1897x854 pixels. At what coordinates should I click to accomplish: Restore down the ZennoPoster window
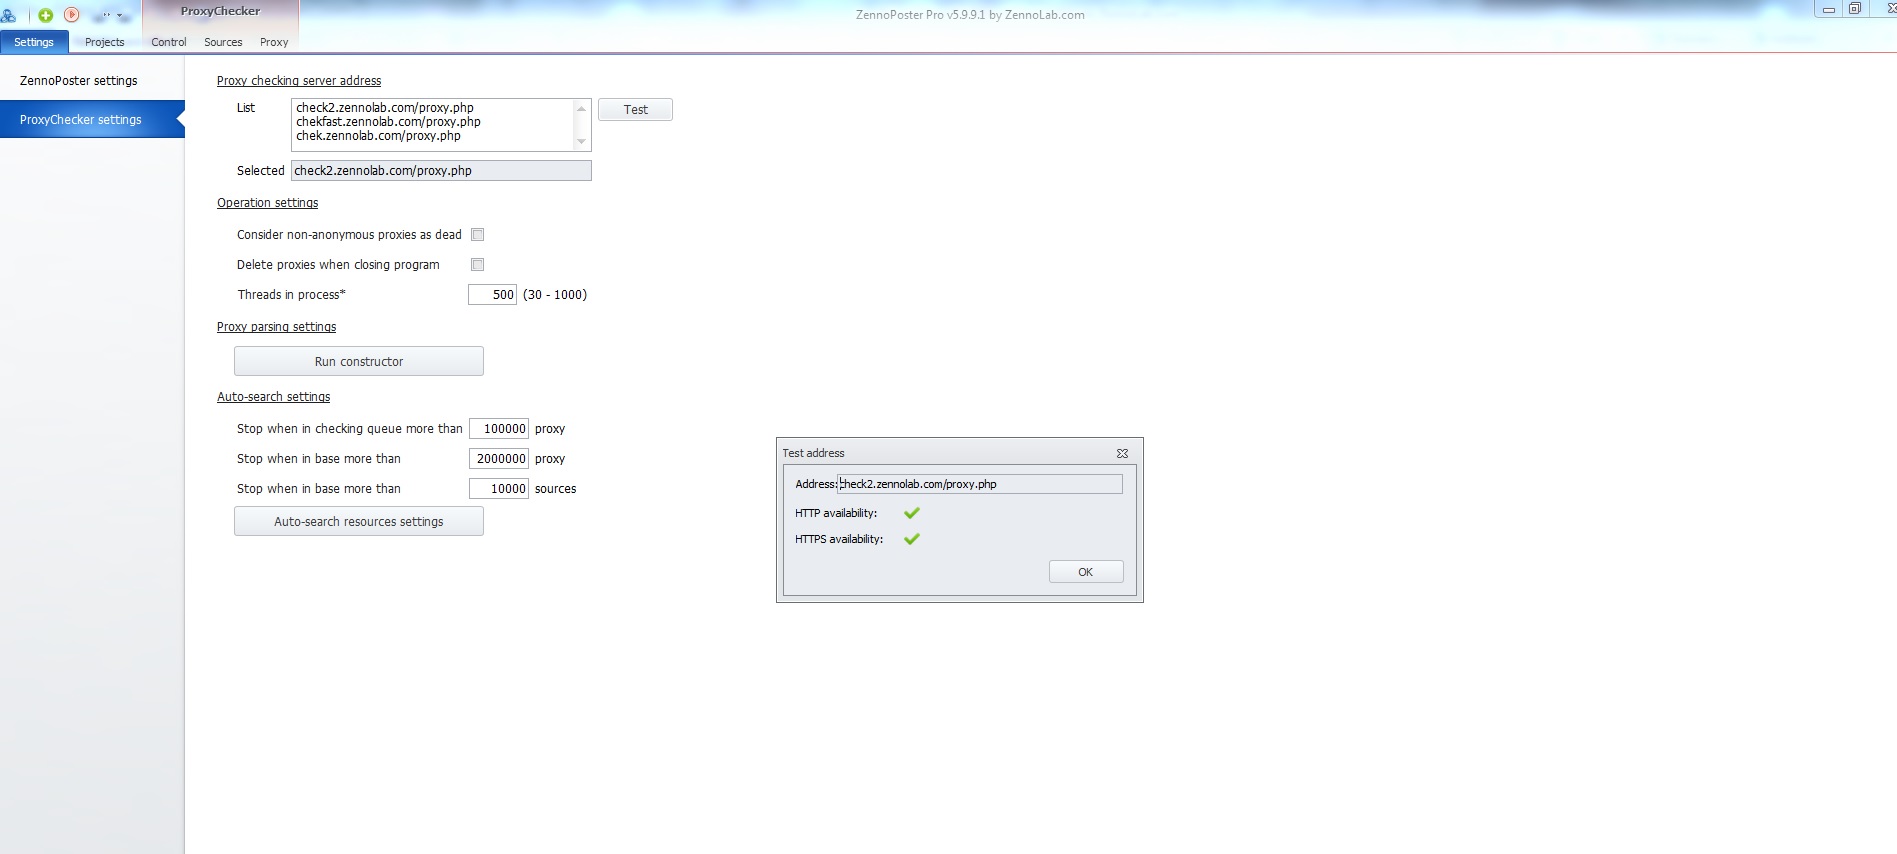(1854, 9)
